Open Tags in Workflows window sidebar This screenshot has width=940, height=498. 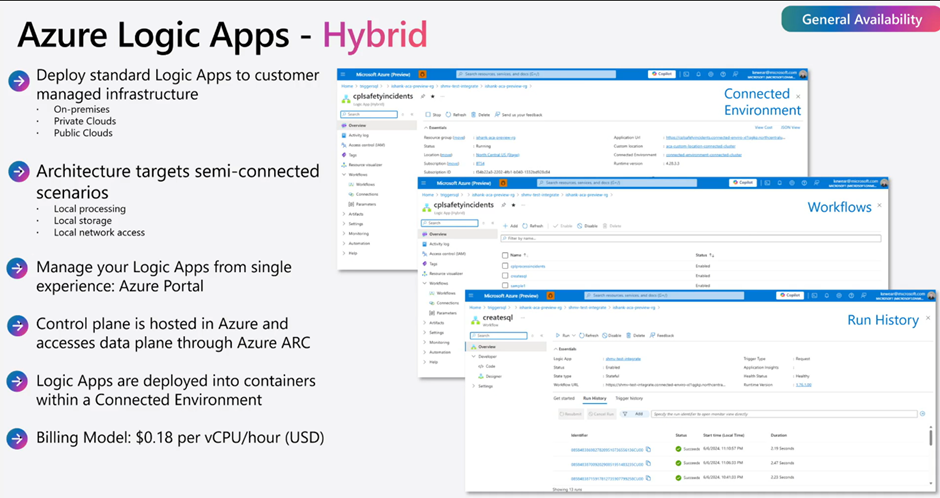tap(430, 264)
